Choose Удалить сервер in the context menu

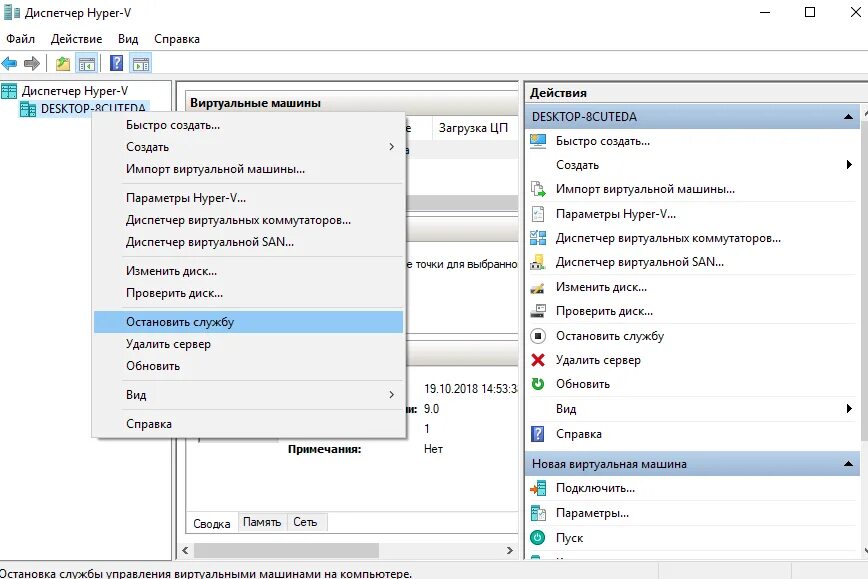249,344
